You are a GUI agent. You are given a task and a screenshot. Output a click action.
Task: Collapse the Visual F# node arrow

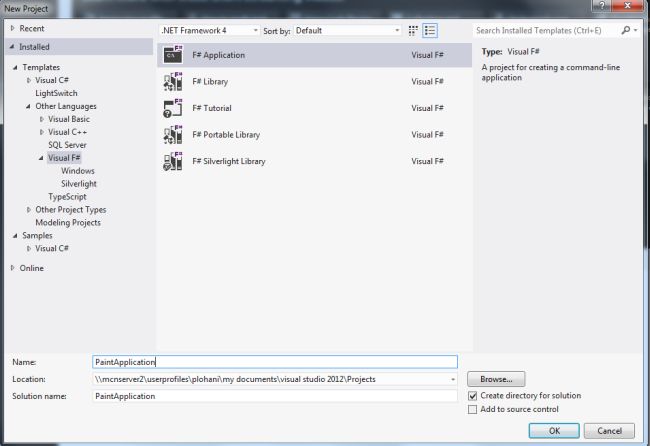(41, 158)
